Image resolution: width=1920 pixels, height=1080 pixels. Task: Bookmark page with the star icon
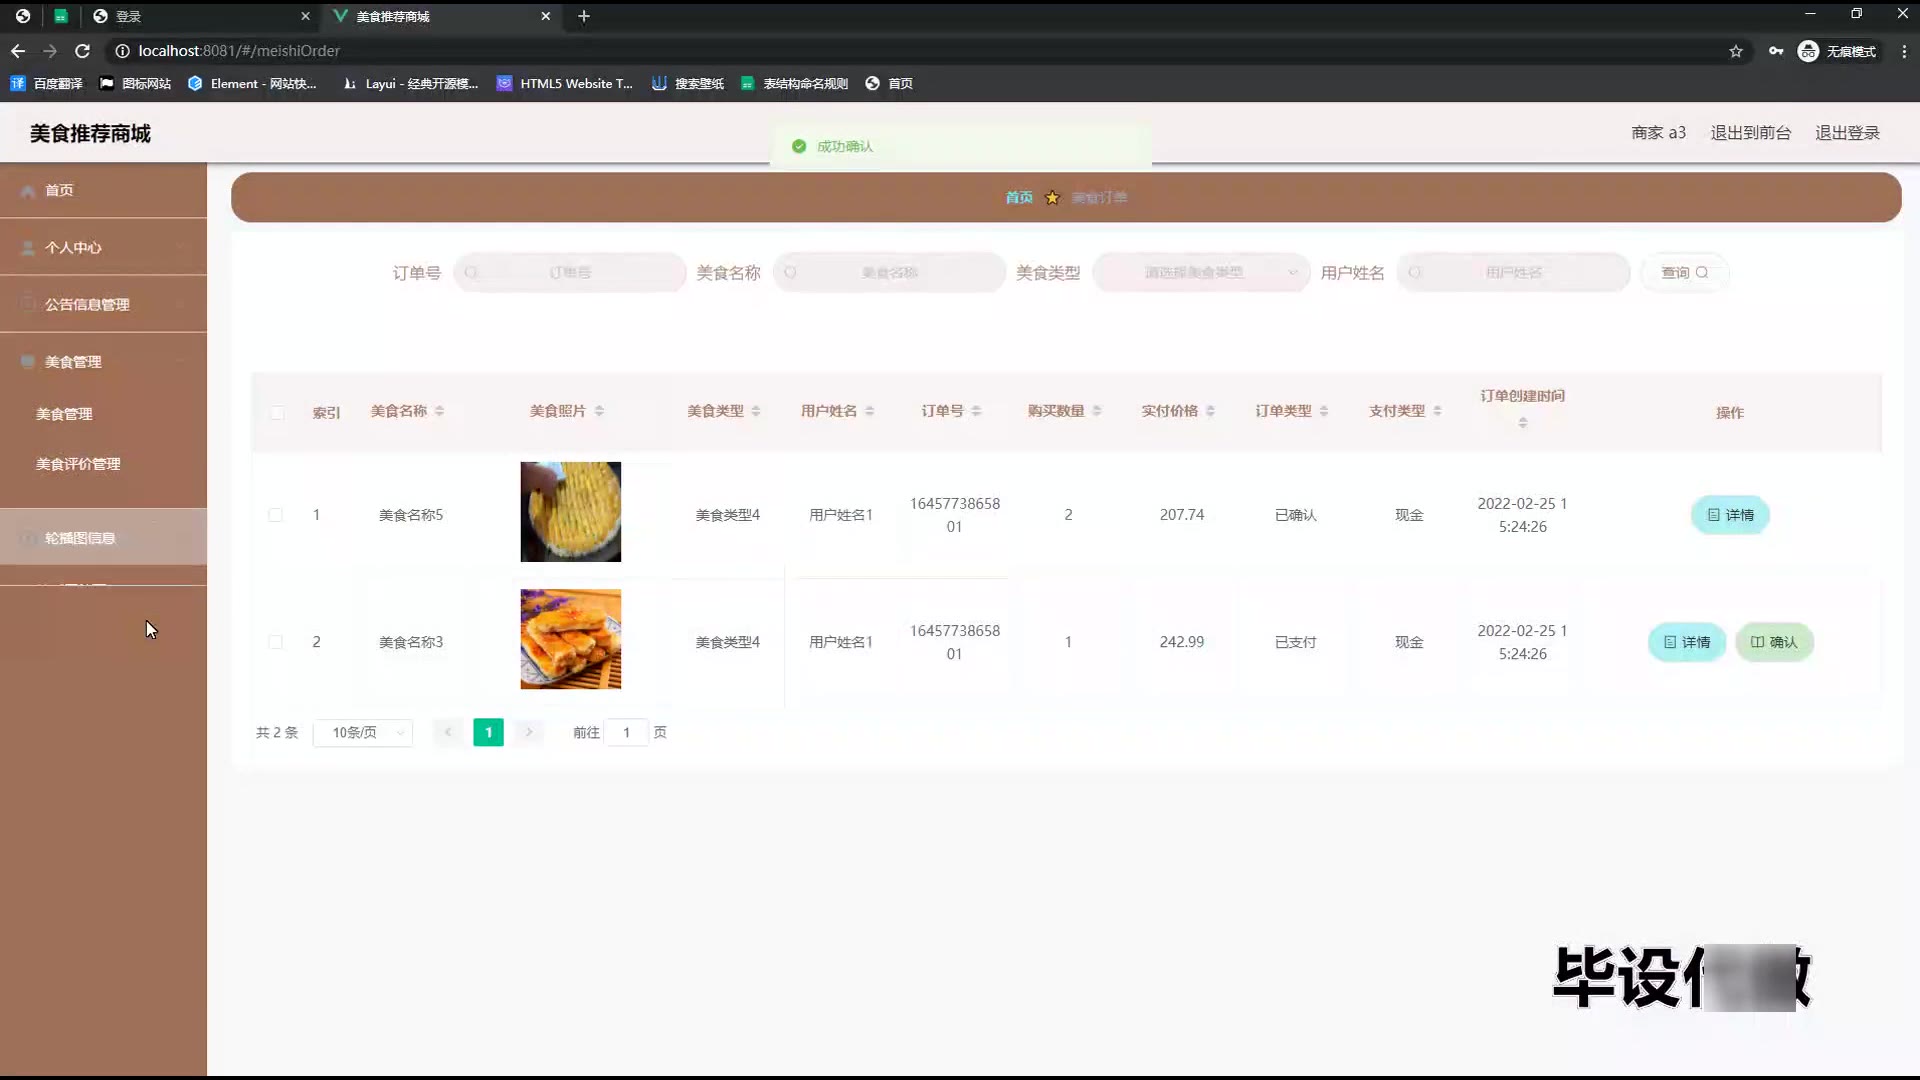pos(1736,51)
